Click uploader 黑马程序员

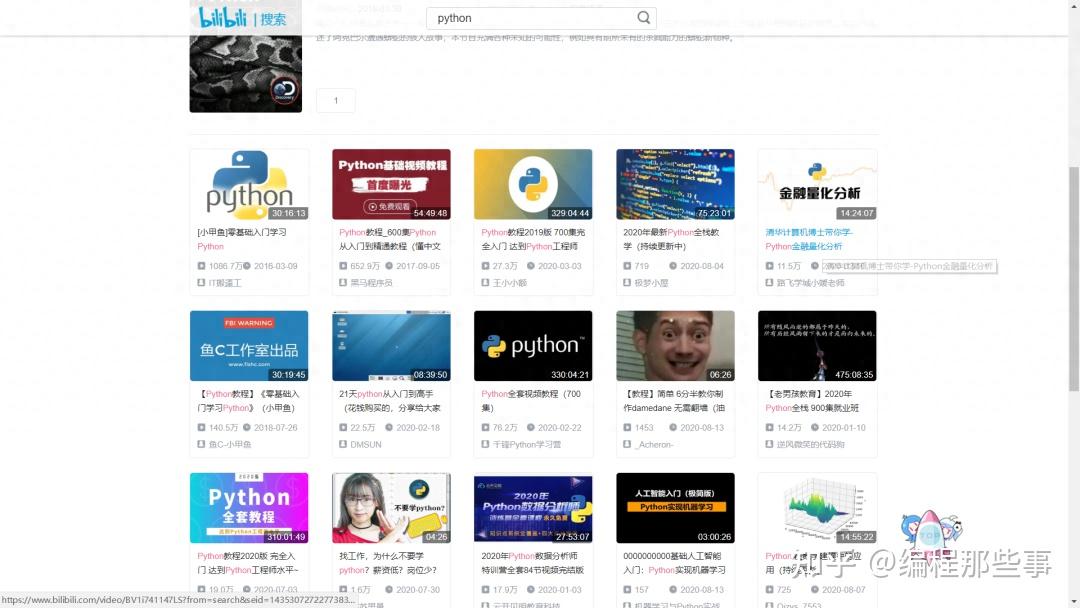click(371, 283)
